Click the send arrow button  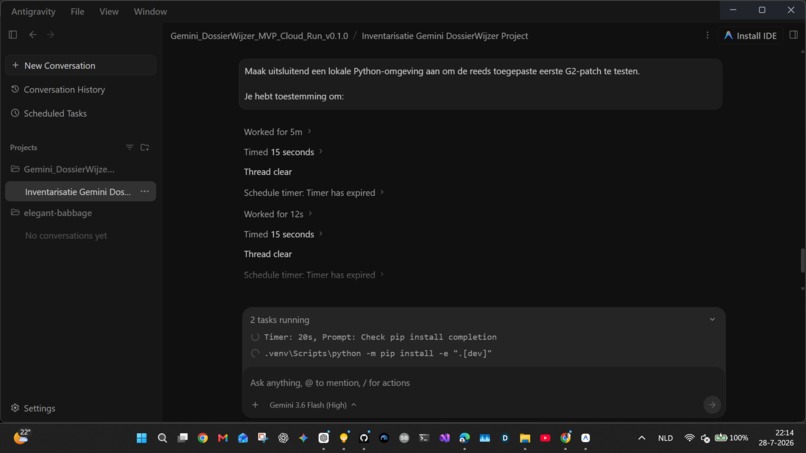(x=712, y=405)
